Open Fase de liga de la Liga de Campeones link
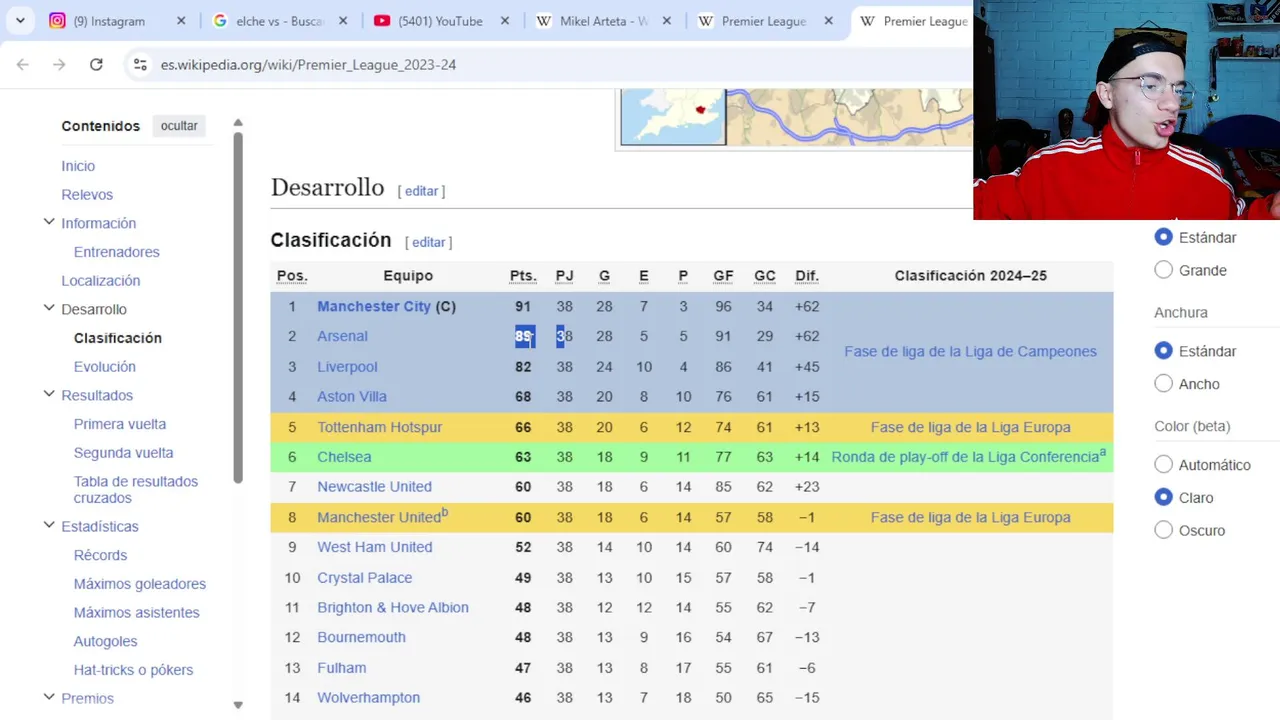The image size is (1280, 720). [x=970, y=351]
